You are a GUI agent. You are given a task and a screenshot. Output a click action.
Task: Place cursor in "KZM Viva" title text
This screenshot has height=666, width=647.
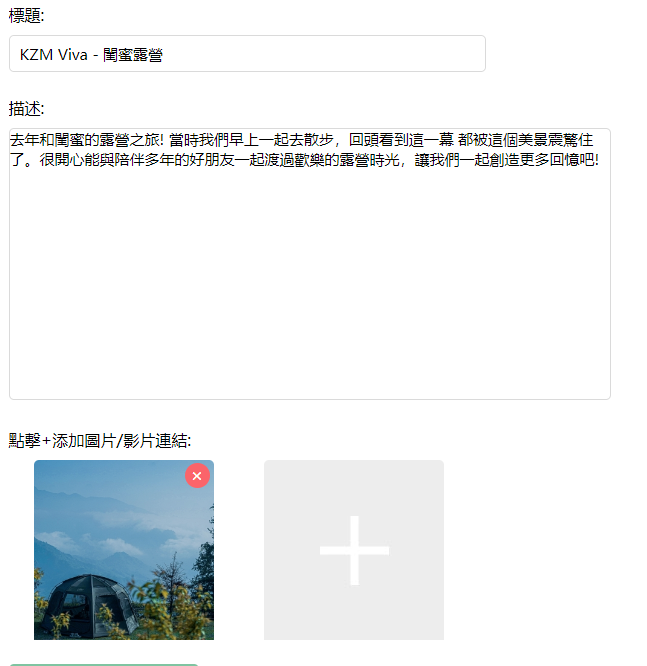(x=54, y=55)
